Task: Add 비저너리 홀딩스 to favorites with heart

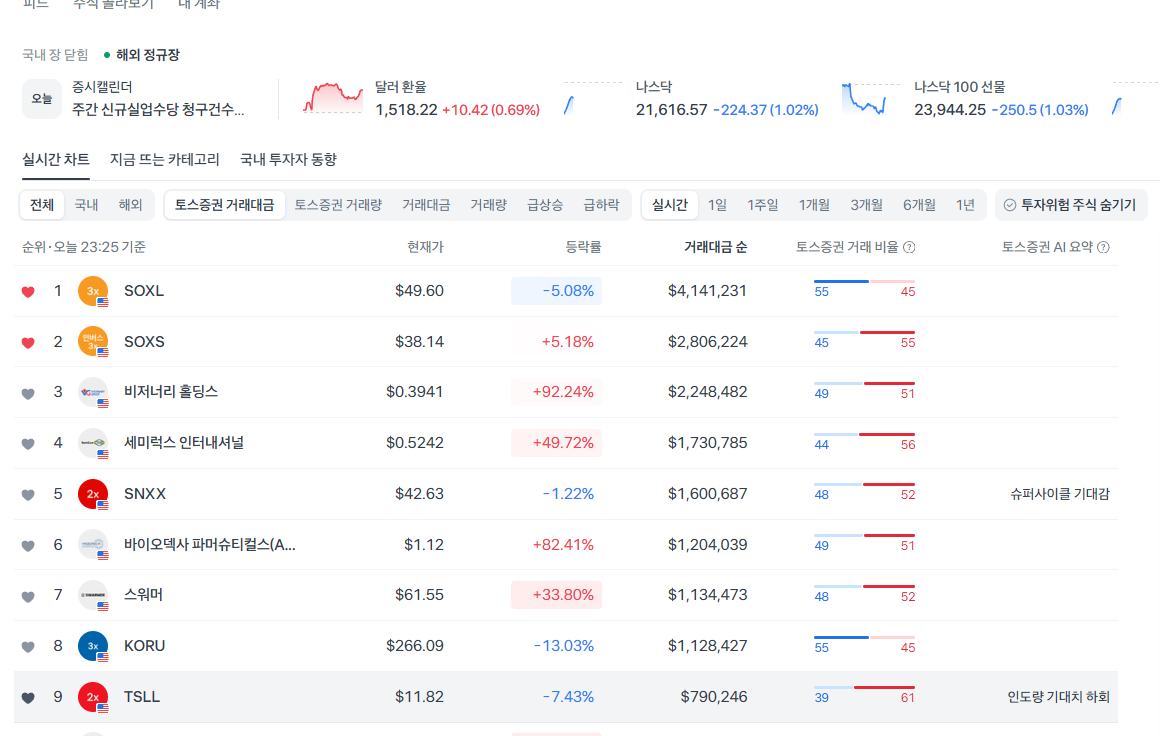Action: pyautogui.click(x=28, y=393)
